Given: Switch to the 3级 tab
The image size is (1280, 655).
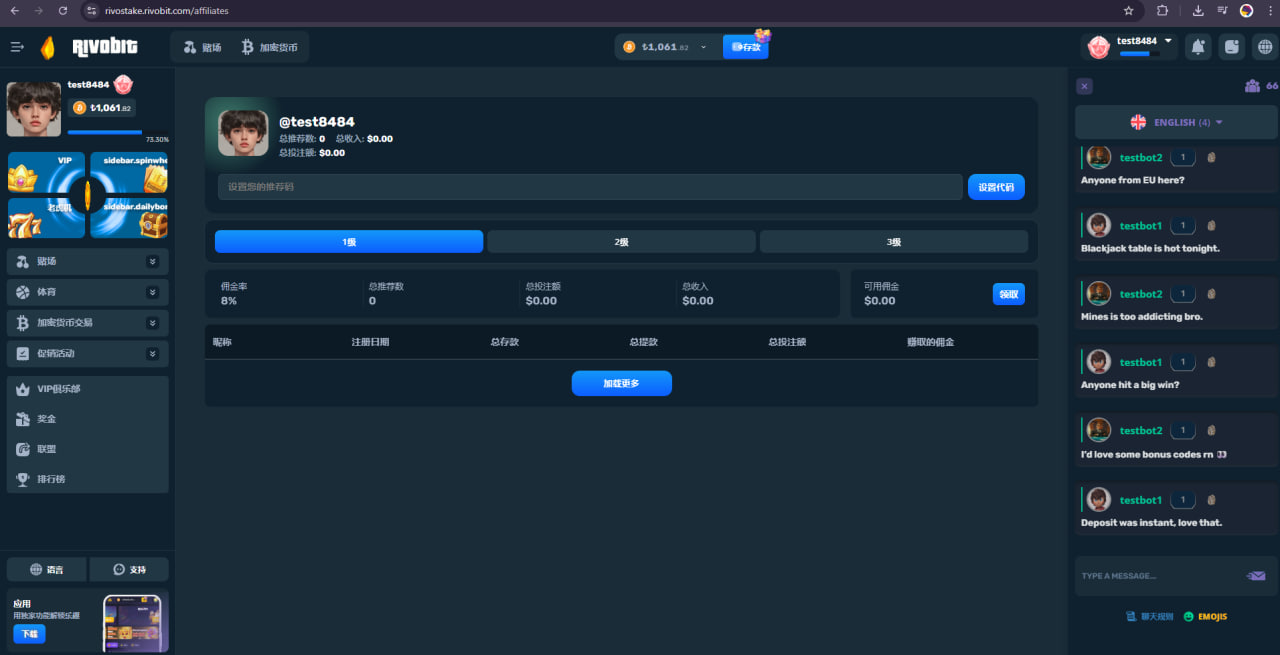Looking at the screenshot, I should tap(893, 242).
